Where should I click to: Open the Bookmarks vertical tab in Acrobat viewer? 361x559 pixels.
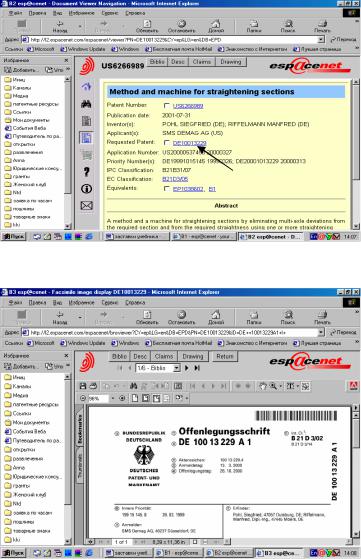pos(80,429)
